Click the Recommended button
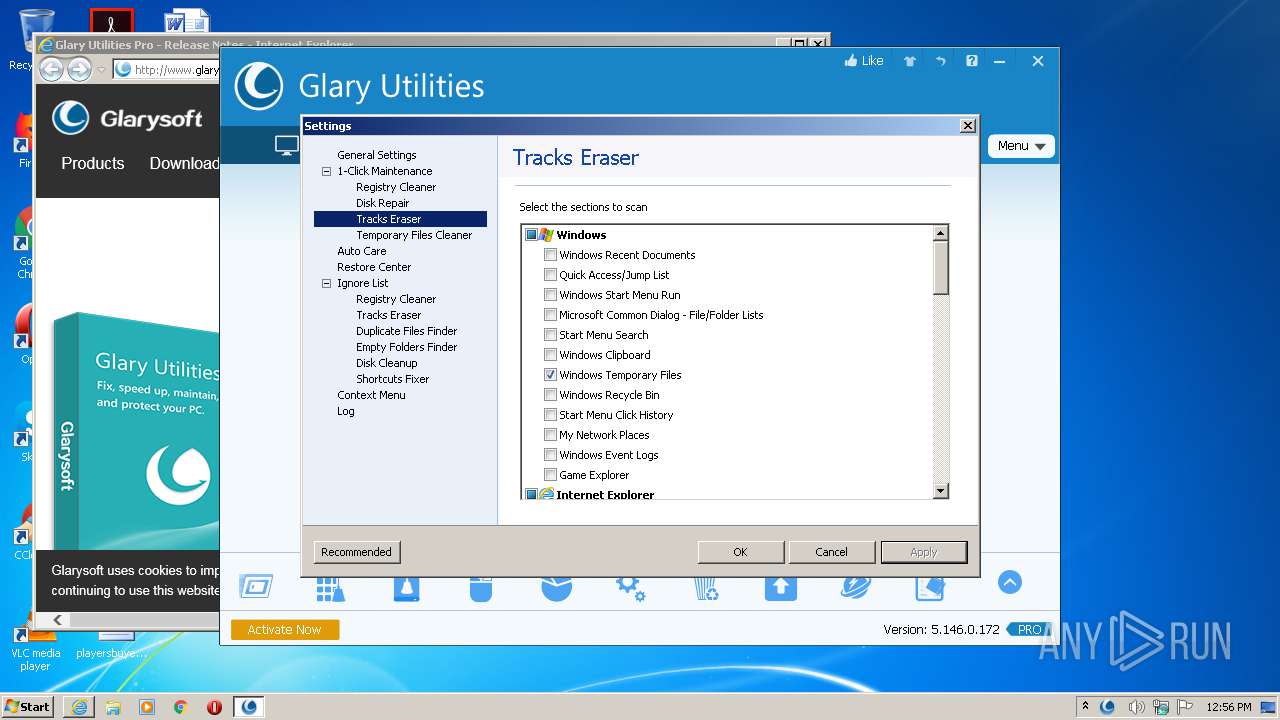The width and height of the screenshot is (1280, 720). pos(357,552)
